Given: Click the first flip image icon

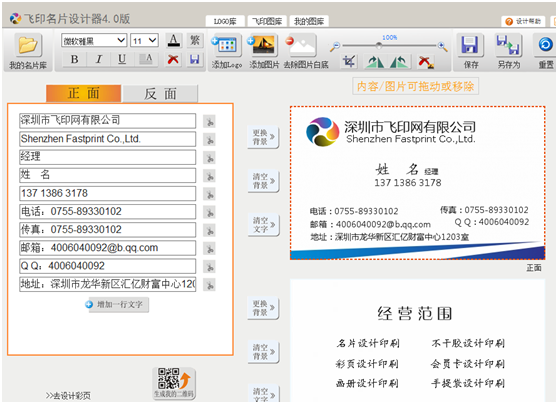Looking at the screenshot, I should coord(375,62).
